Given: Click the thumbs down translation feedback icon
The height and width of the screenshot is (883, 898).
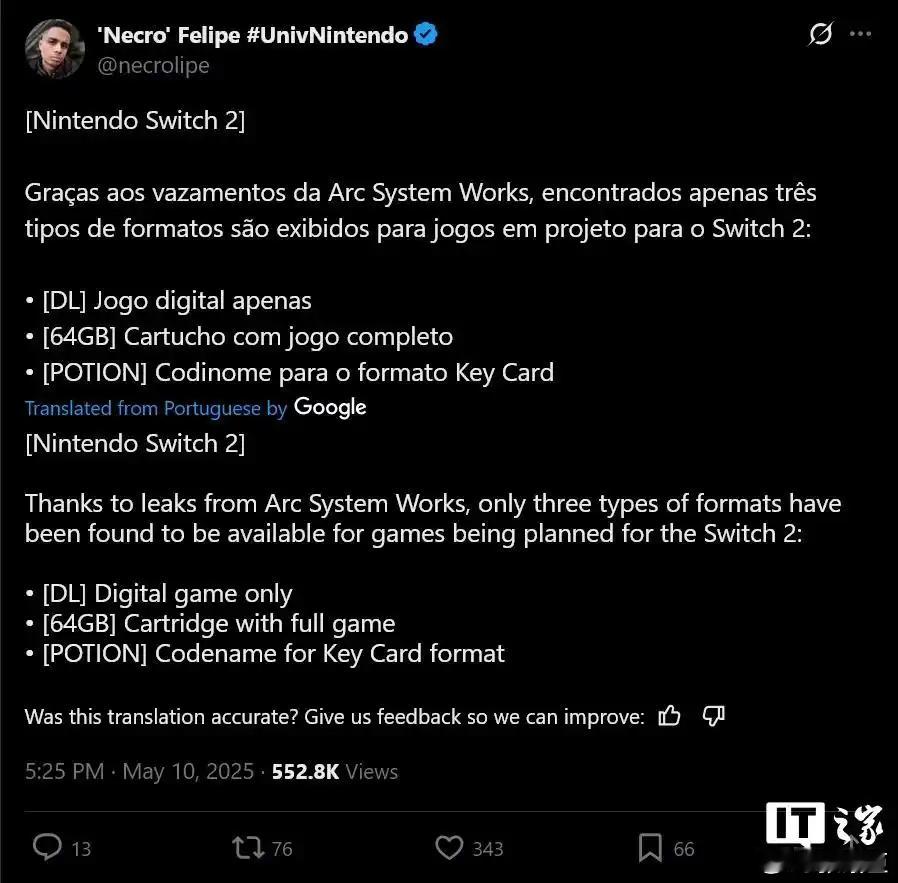Looking at the screenshot, I should tap(714, 716).
